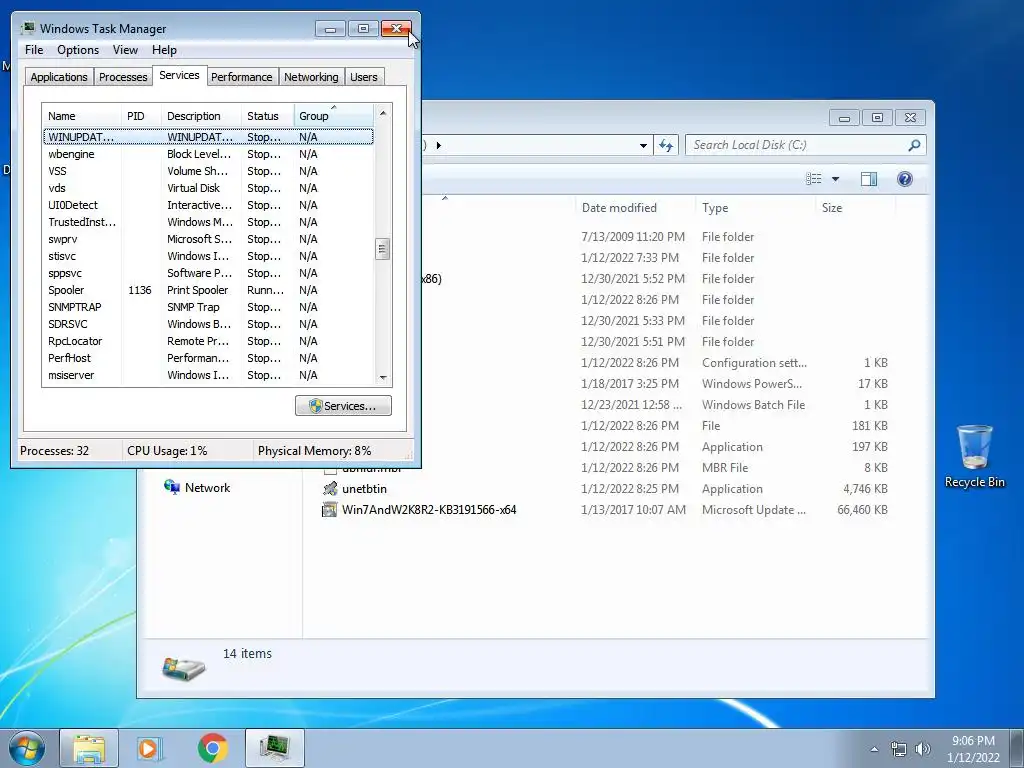Click the Task Manager taskbar icon
This screenshot has width=1024, height=768.
click(274, 748)
